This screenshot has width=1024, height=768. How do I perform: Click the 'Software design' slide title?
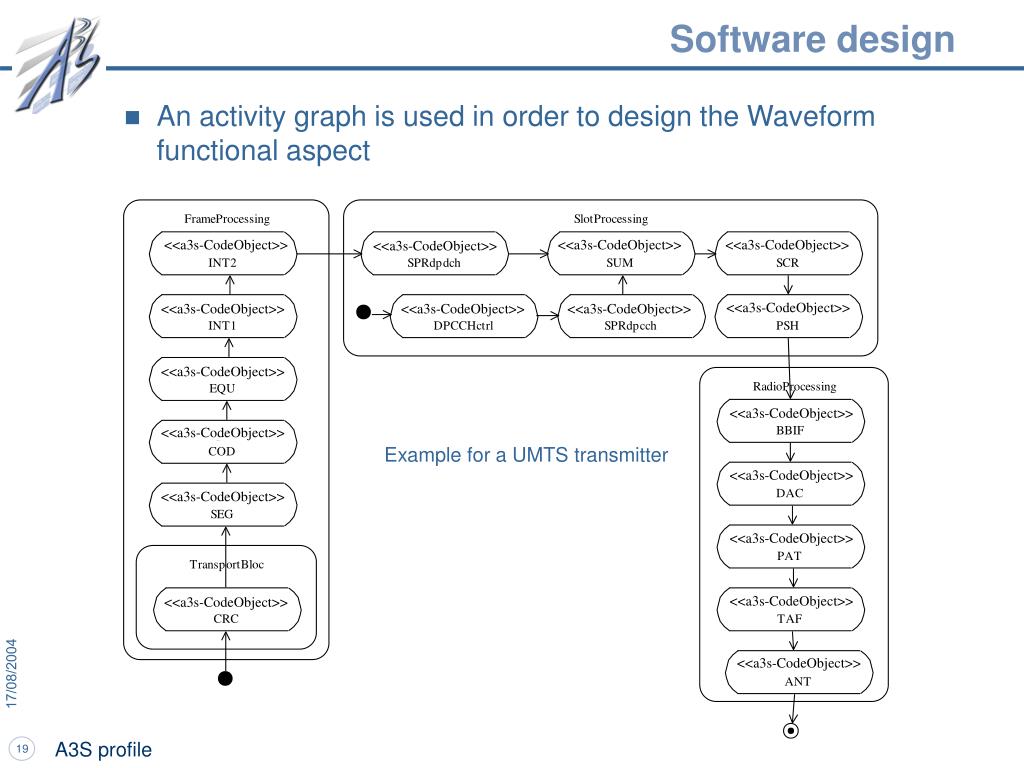812,39
